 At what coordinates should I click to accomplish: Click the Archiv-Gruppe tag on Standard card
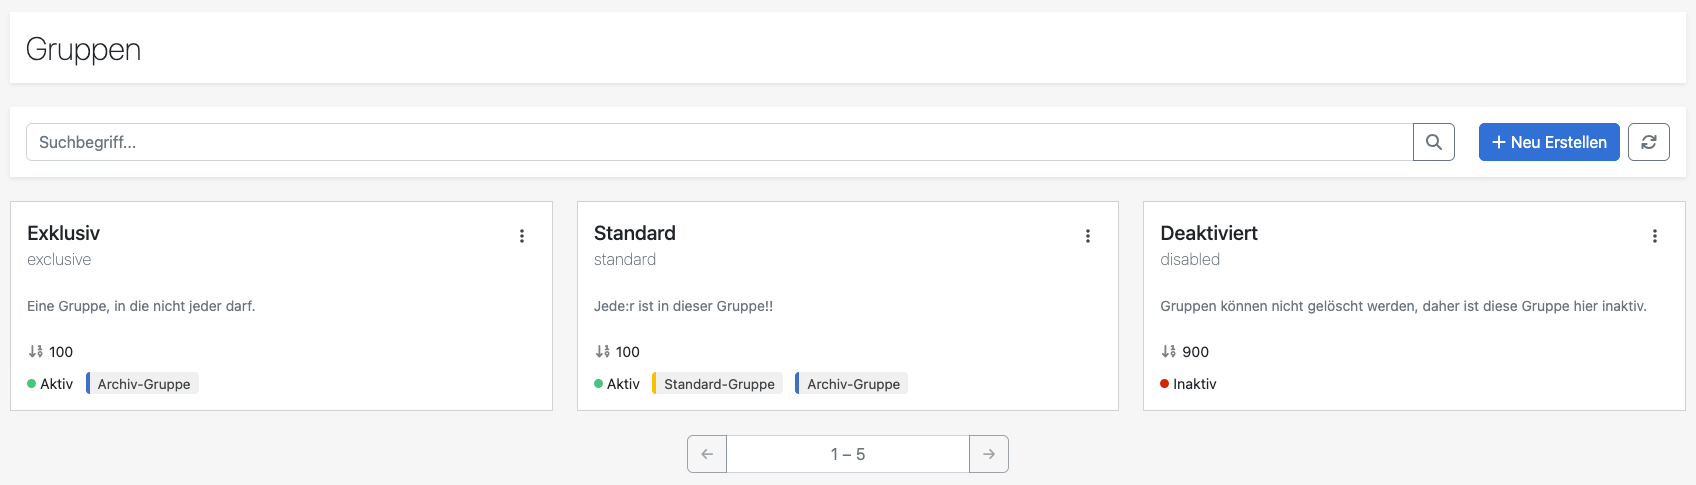click(853, 384)
